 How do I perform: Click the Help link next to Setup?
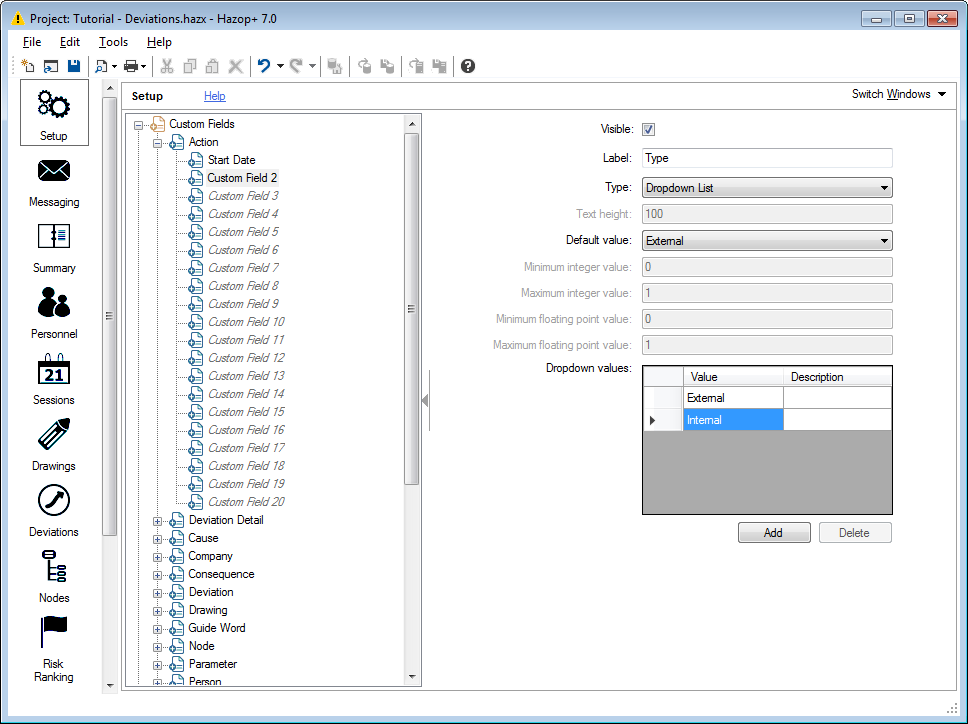coord(214,96)
